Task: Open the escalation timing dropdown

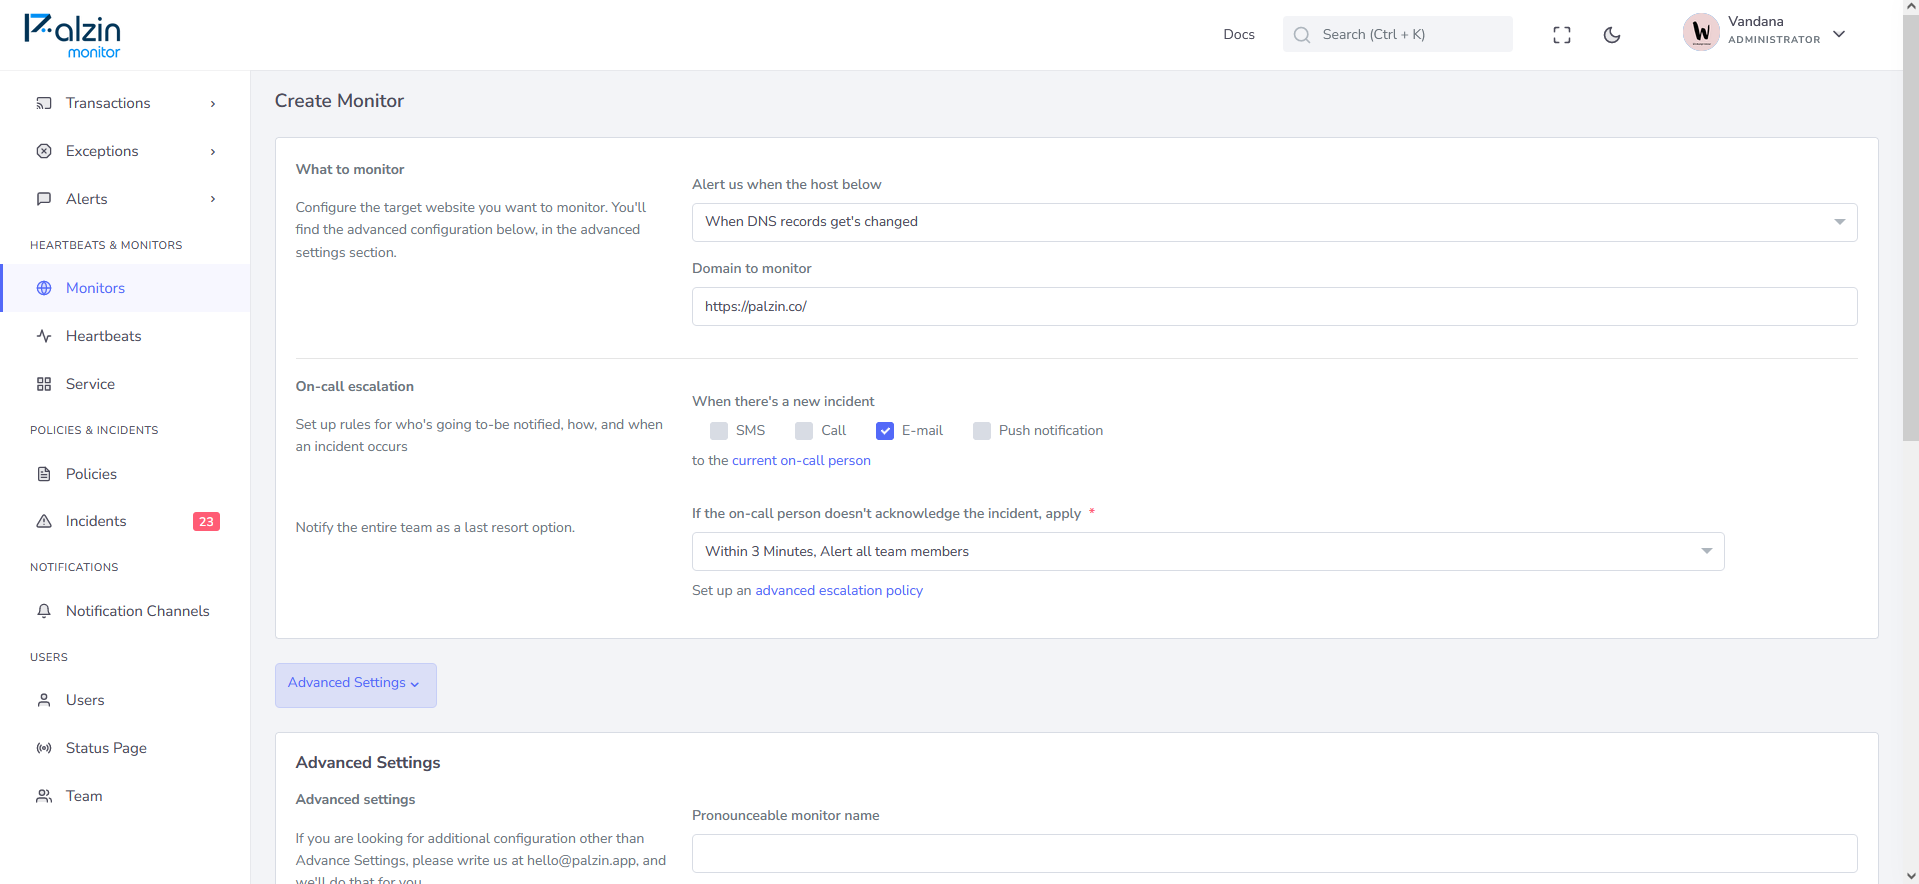Action: click(1208, 552)
